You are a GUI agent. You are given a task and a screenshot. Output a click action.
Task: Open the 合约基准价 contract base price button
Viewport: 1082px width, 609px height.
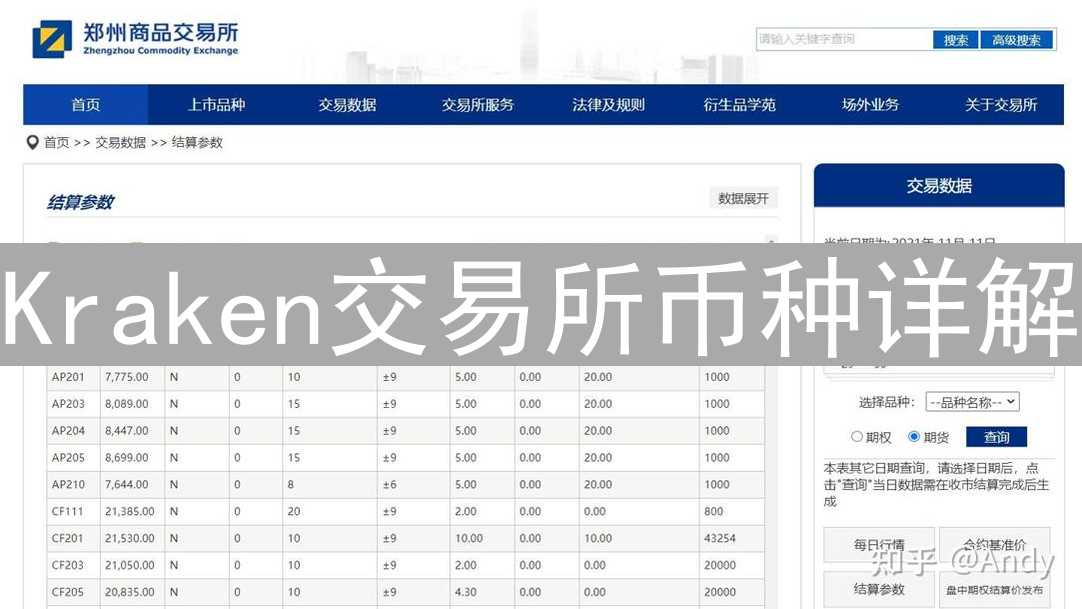tap(995, 546)
